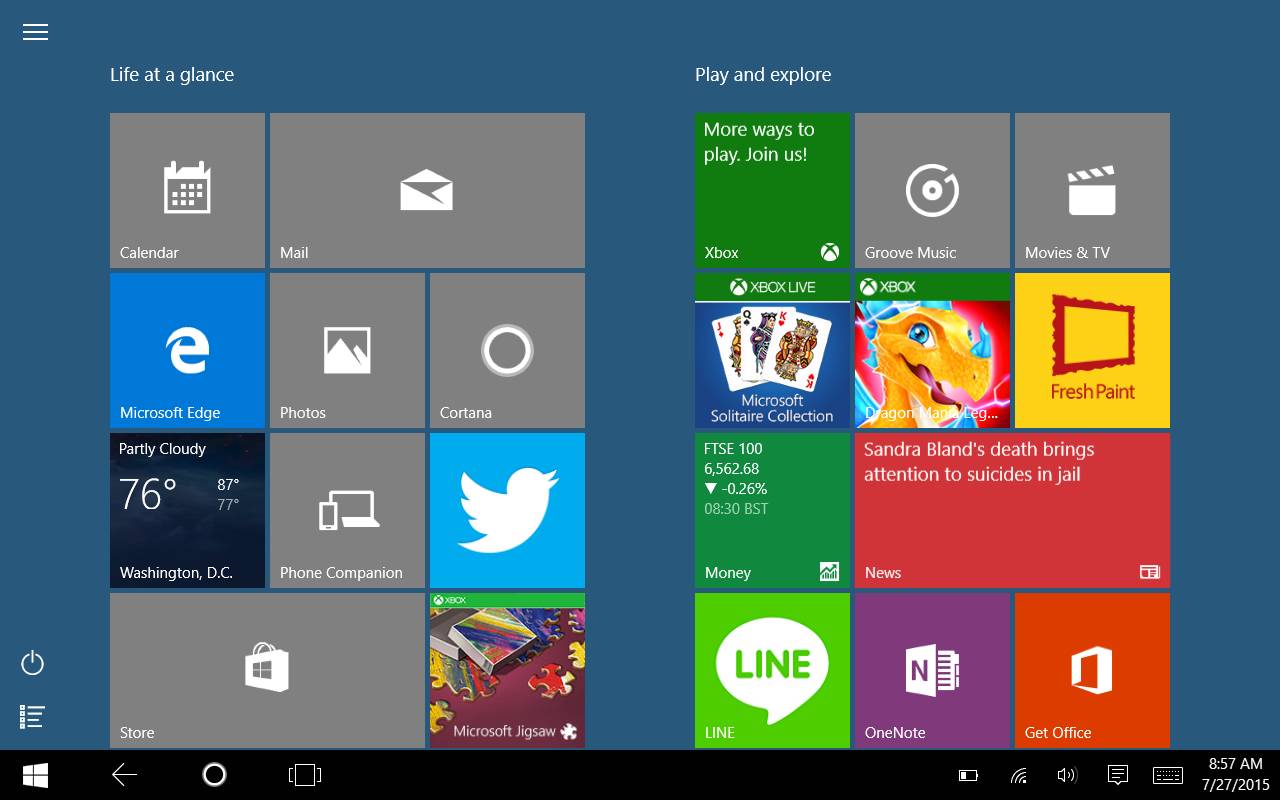Launch Microsoft Edge tile
The height and width of the screenshot is (800, 1280).
187,350
